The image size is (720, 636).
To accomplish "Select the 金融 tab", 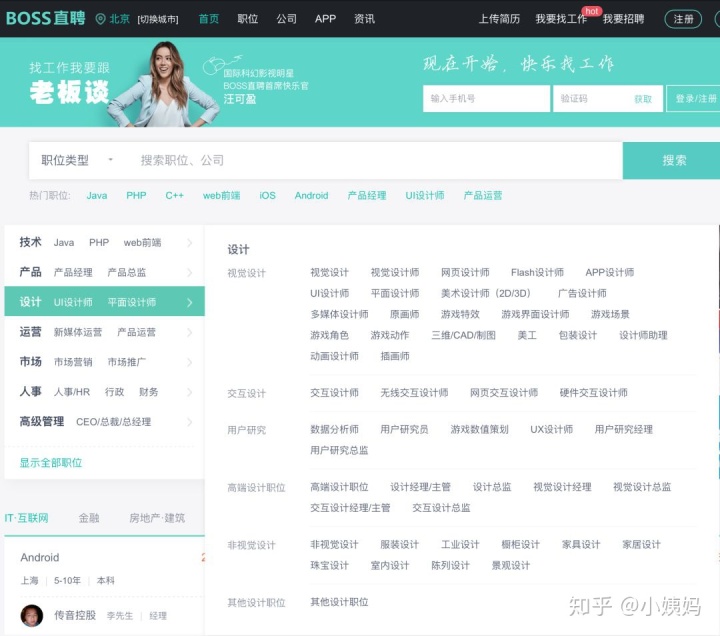I will pyautogui.click(x=89, y=518).
